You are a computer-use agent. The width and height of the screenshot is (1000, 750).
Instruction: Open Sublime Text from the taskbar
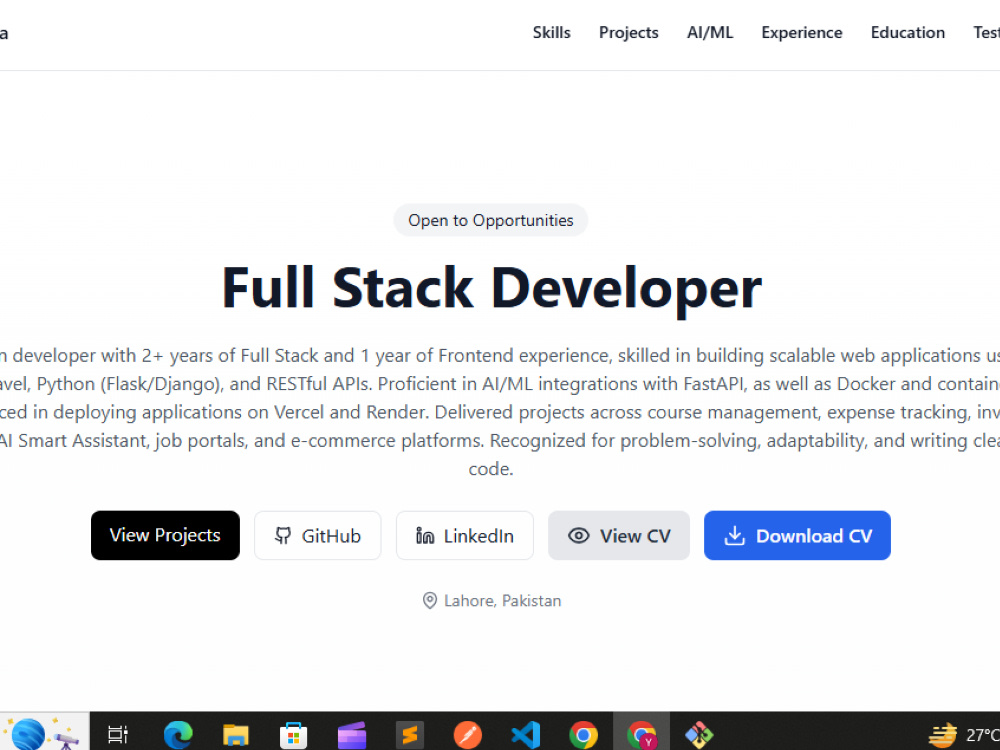point(409,735)
